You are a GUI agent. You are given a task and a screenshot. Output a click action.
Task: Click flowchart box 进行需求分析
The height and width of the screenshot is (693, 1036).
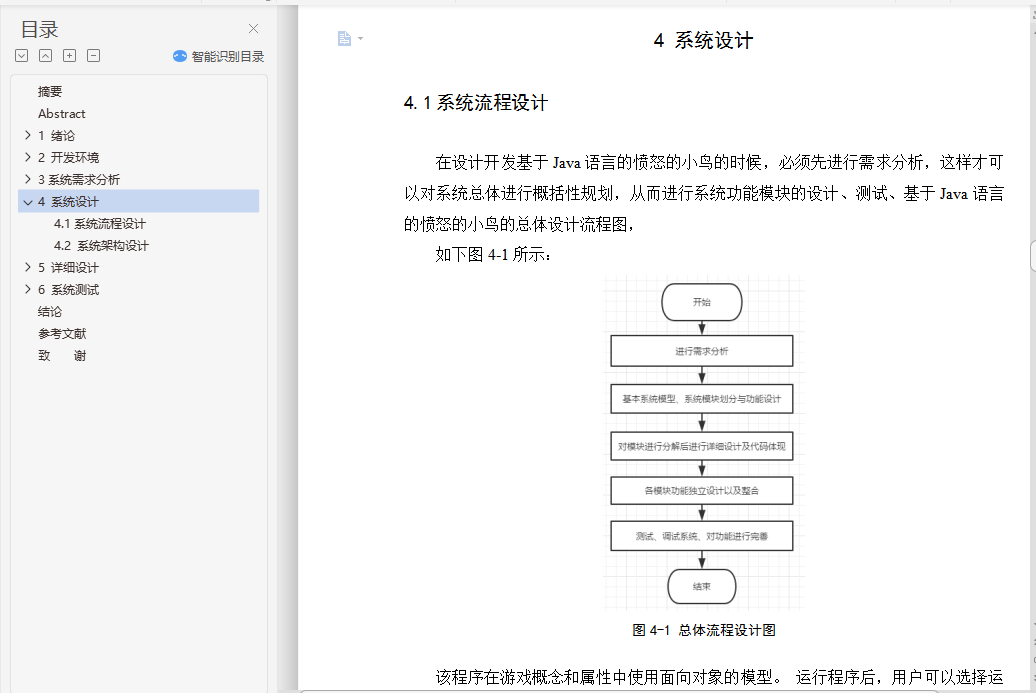(702, 351)
